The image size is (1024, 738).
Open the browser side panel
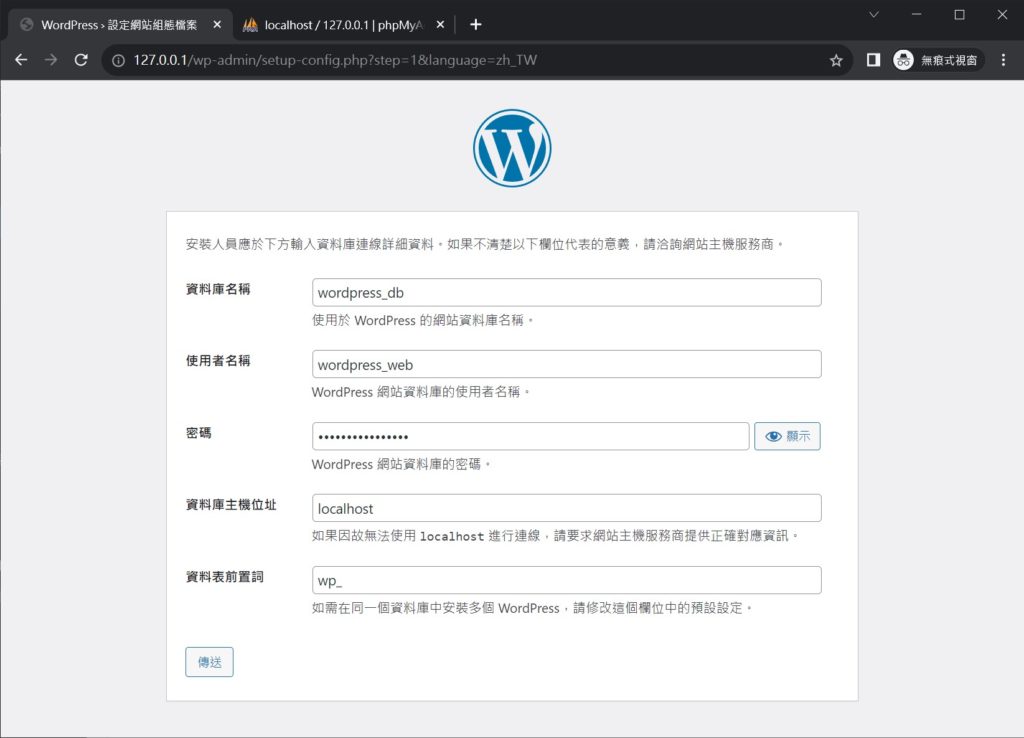873,60
